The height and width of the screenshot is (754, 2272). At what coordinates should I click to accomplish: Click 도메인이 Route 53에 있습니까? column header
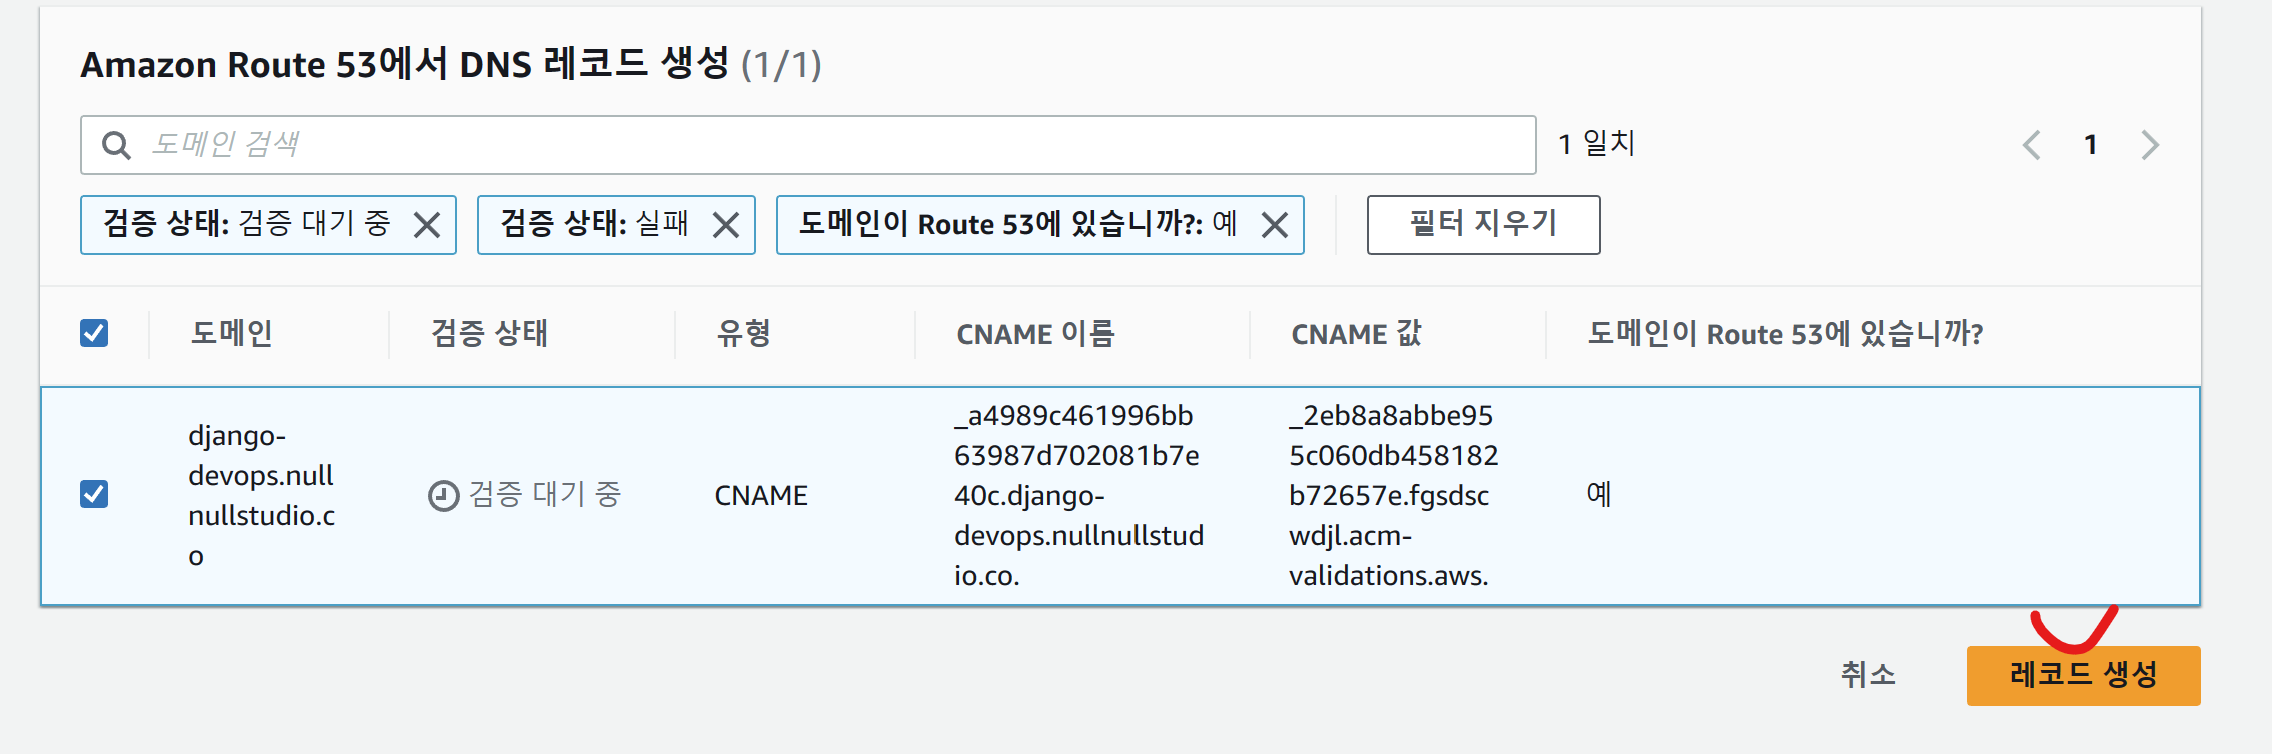point(1785,333)
